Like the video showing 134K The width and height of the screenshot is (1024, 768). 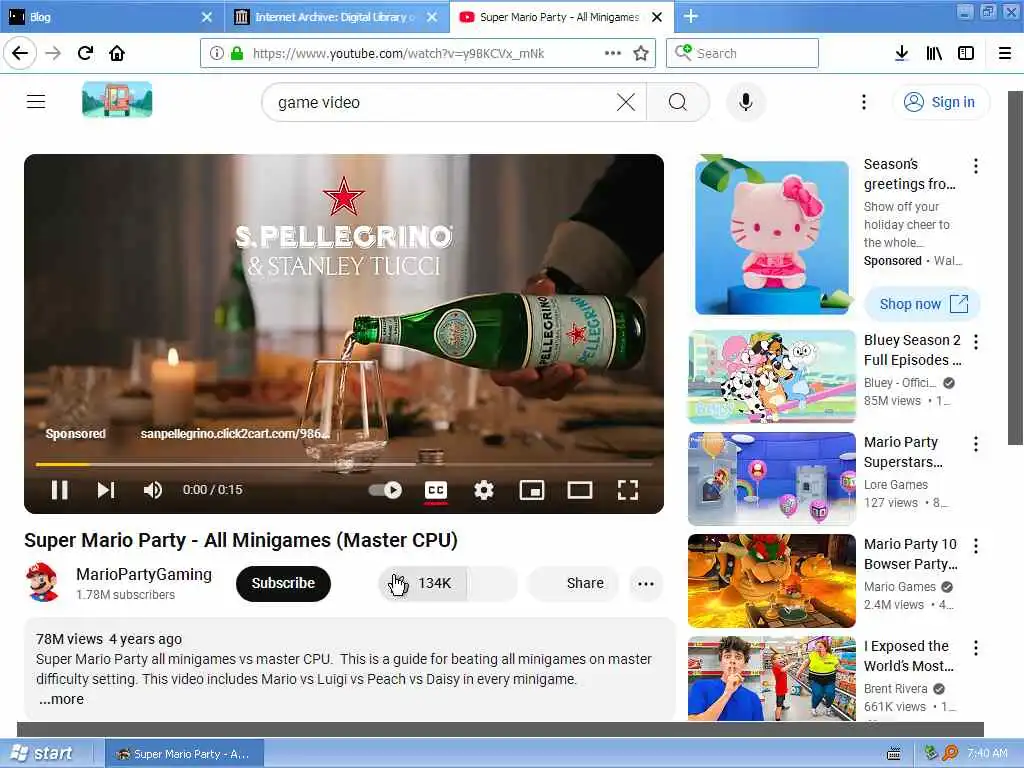click(422, 583)
